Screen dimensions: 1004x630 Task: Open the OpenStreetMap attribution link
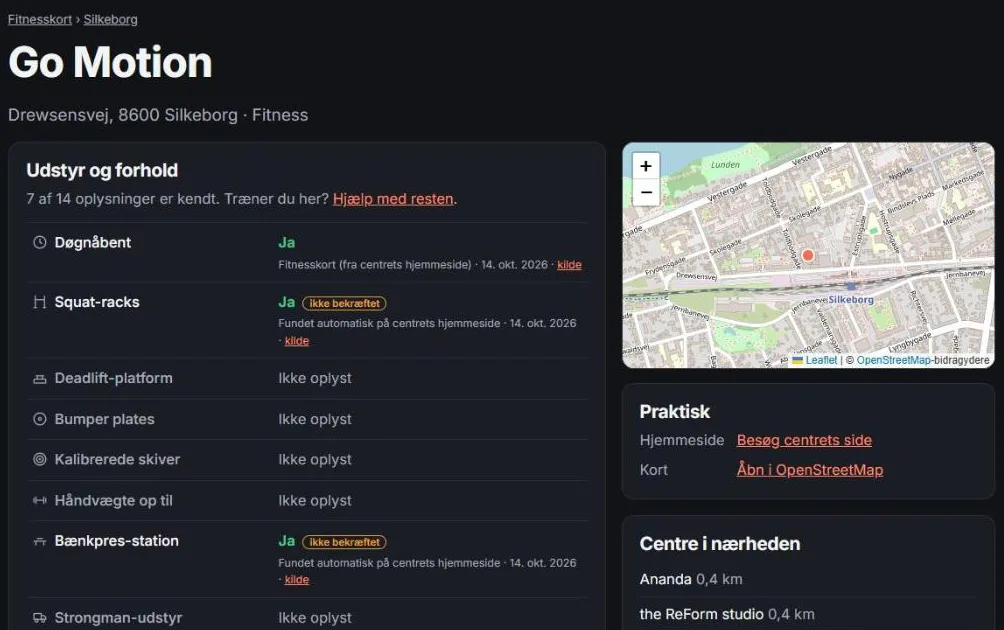pyautogui.click(x=894, y=360)
